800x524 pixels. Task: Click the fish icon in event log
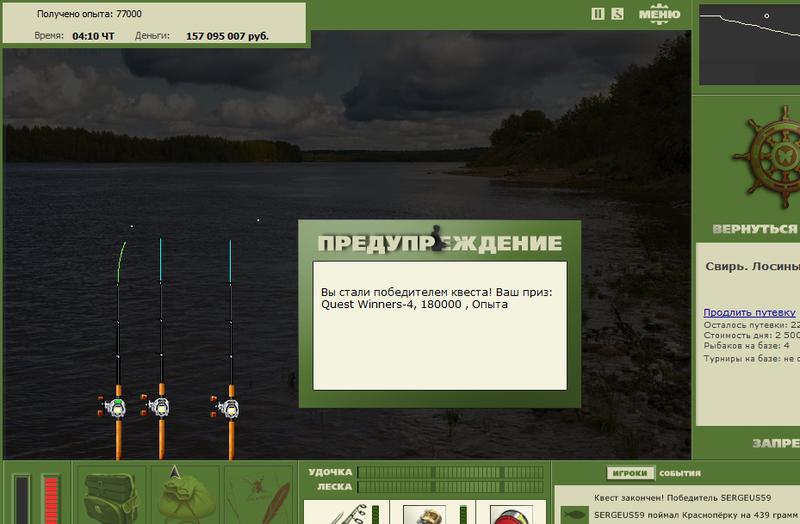pos(573,514)
